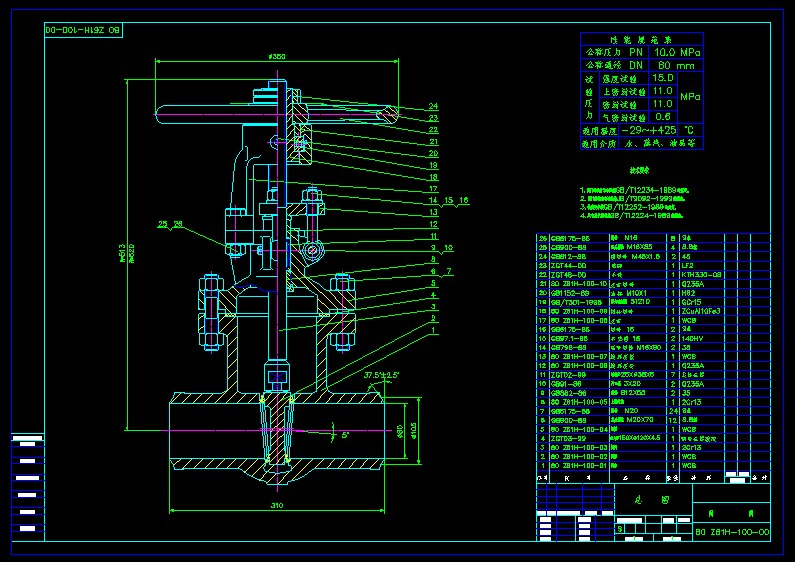Click the mirrored drawing number at top-left
This screenshot has height=562, width=795.
83,32
